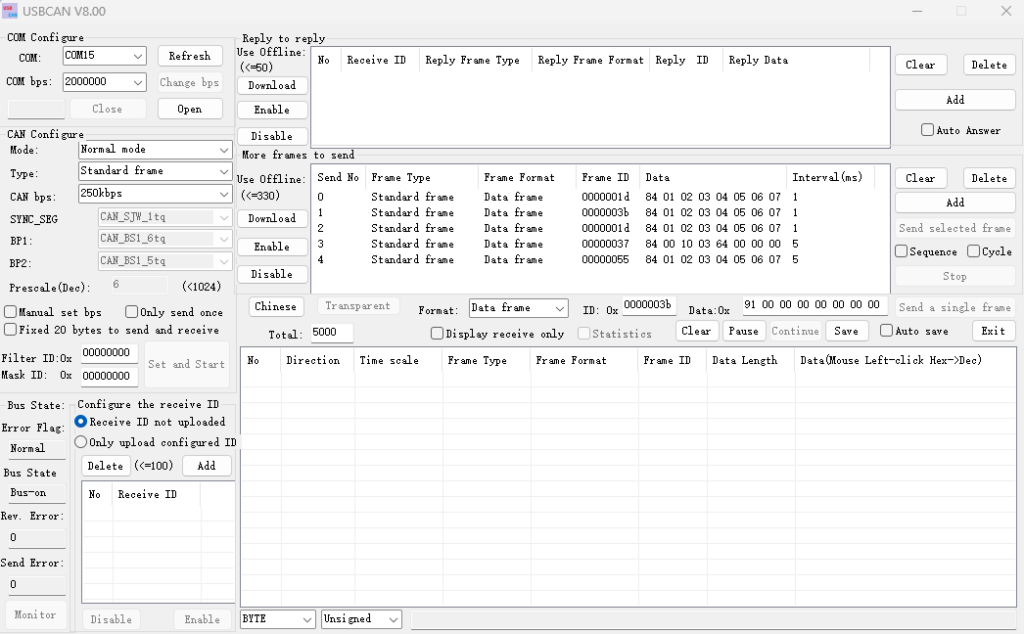Expand the COM port dropdown
1024x634 pixels.
(137, 56)
